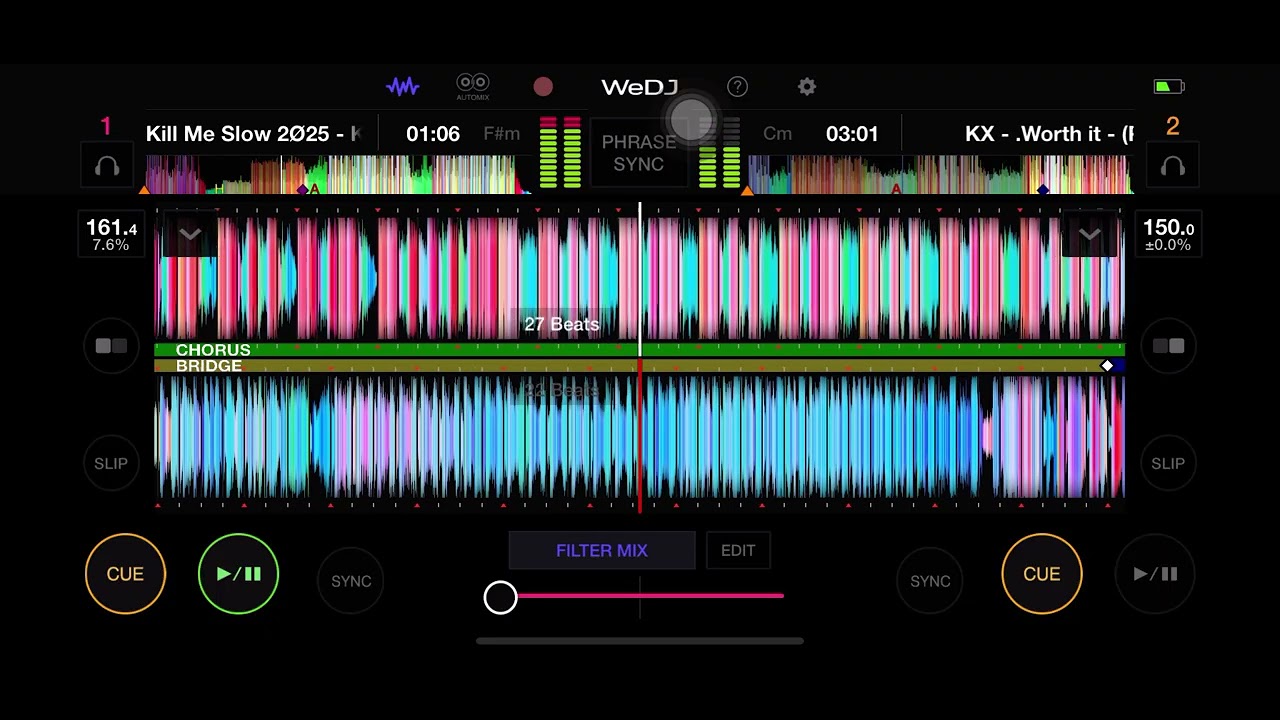Enable Slip mode on deck 1
1280x720 pixels.
(111, 463)
